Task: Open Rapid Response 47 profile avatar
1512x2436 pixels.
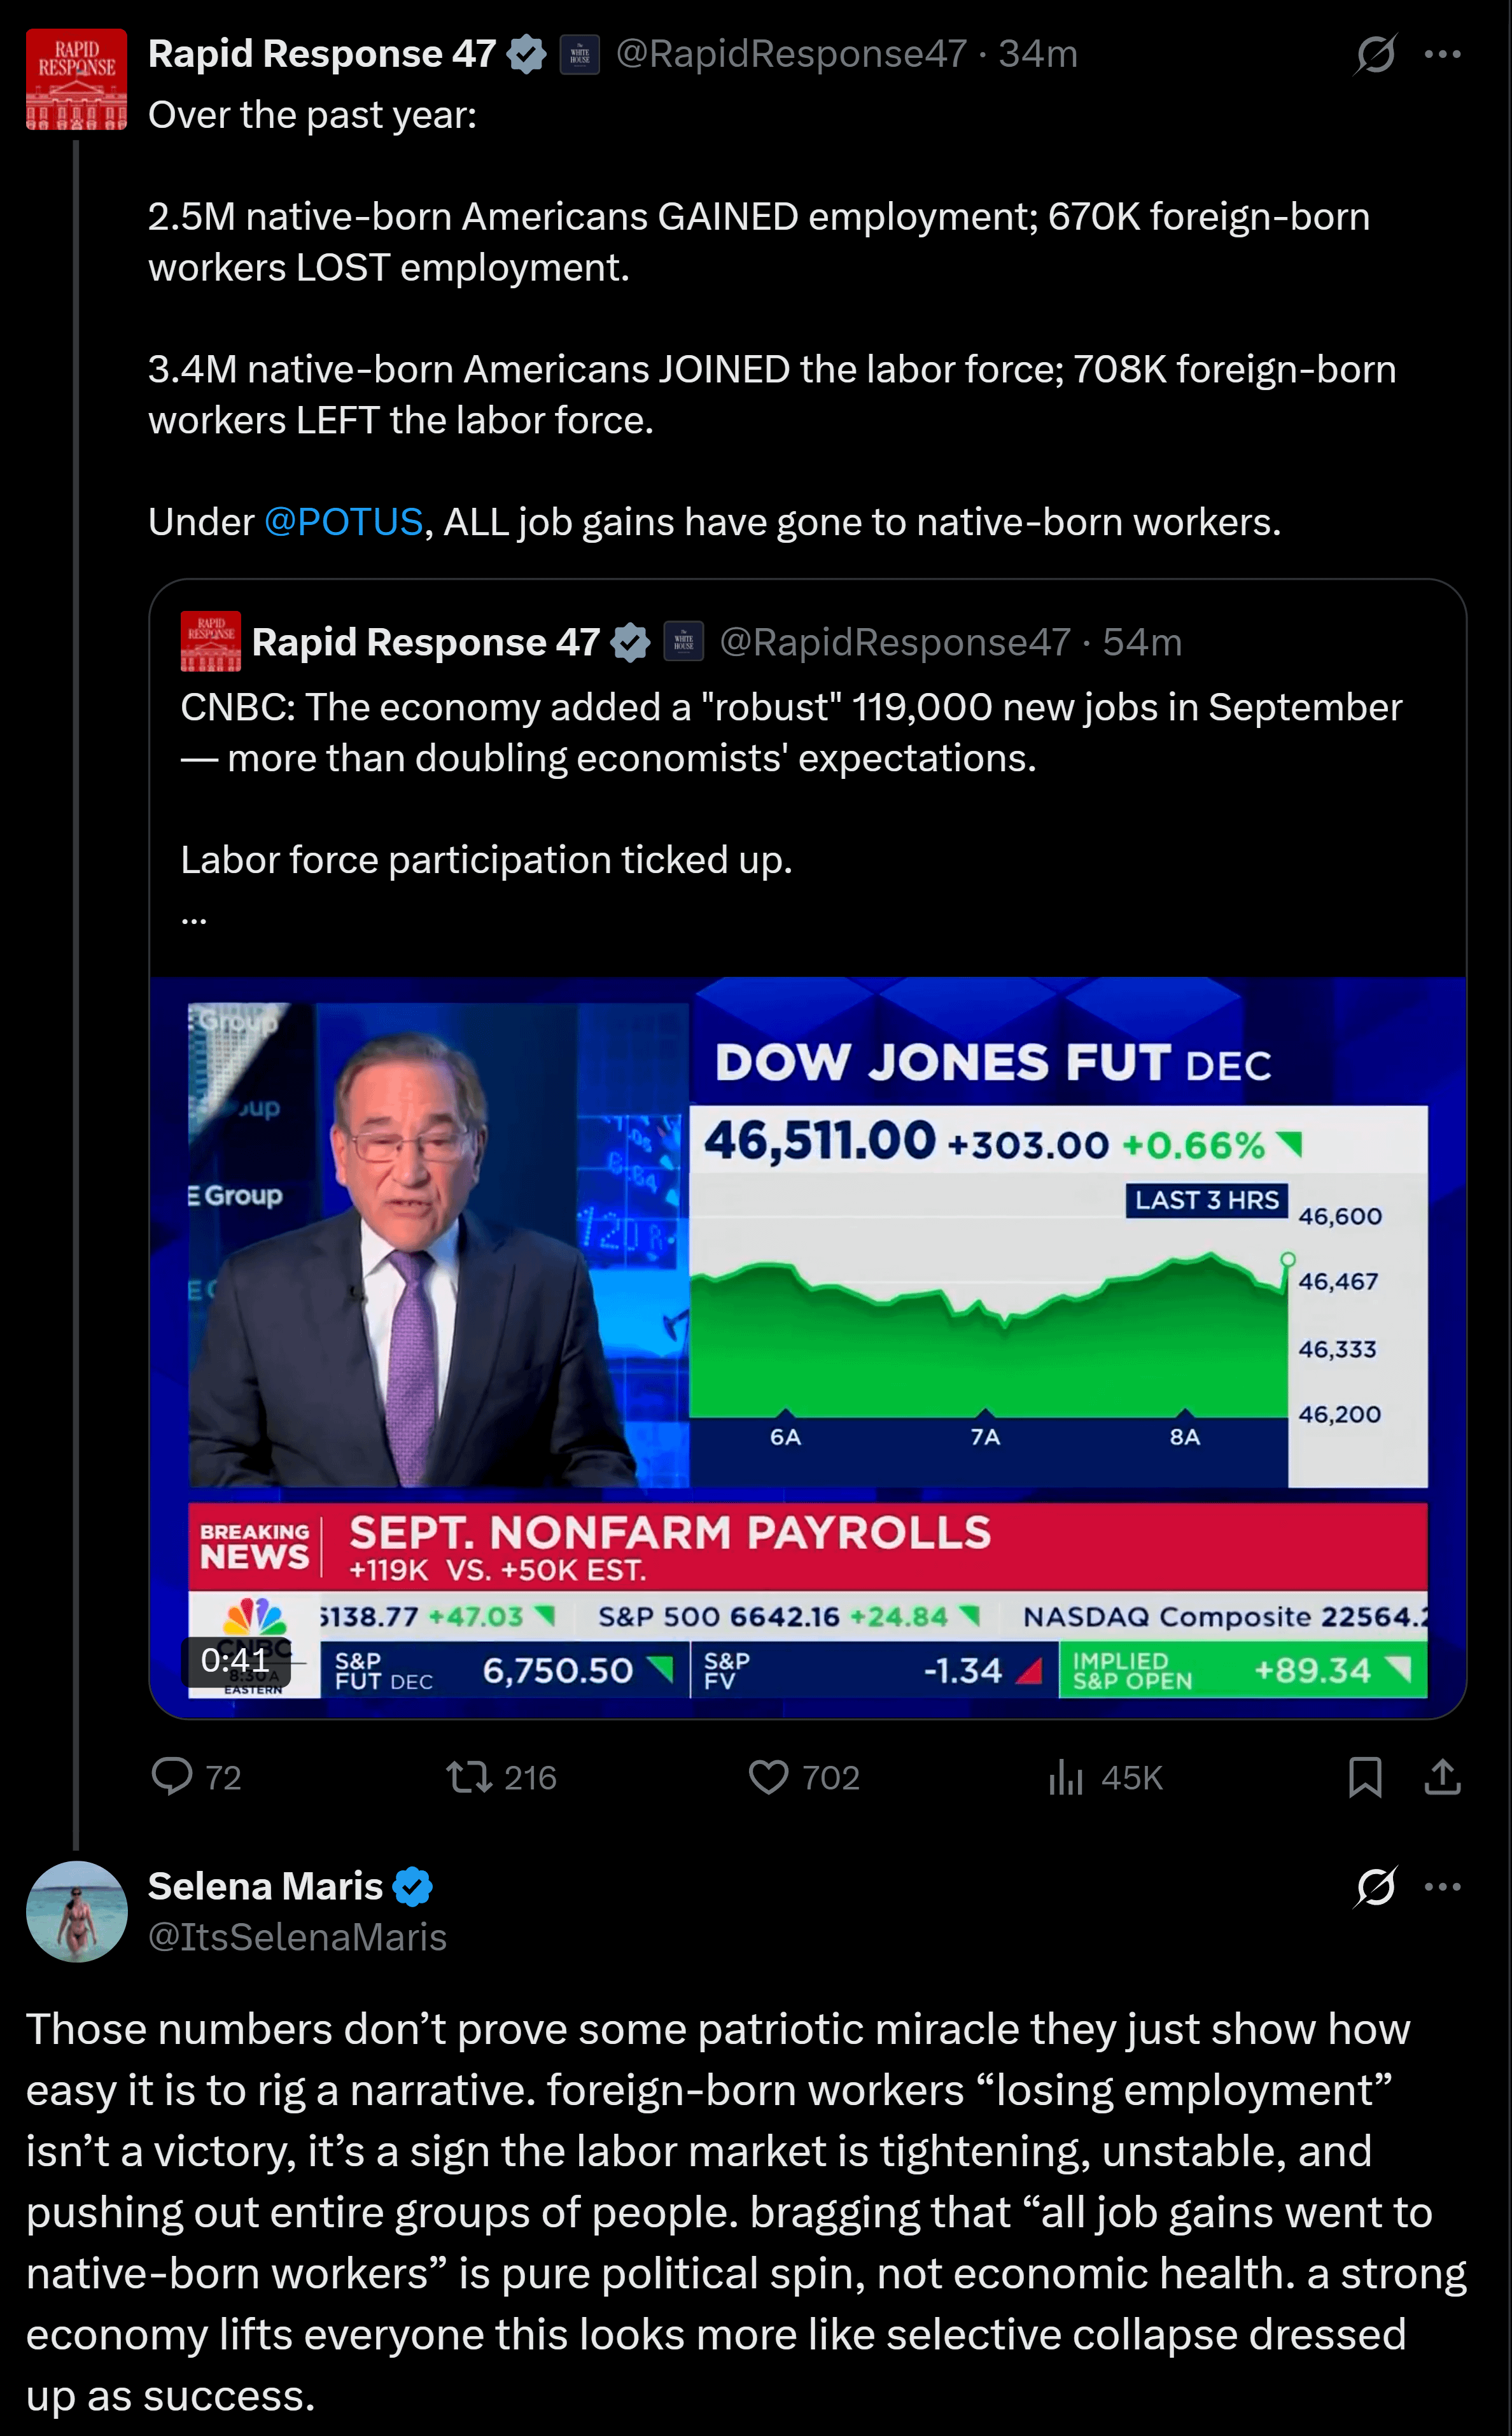Action: tap(76, 80)
